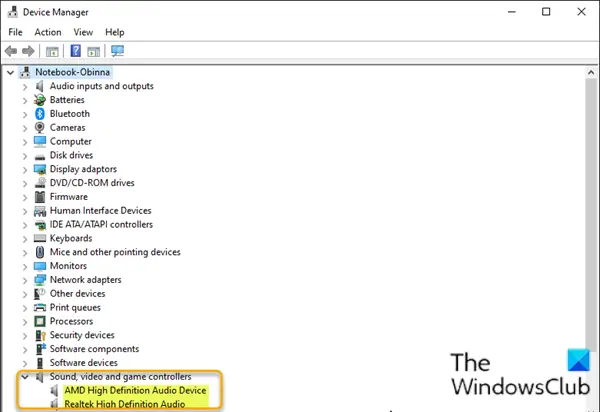Collapse Sound, video and game controllers
Image resolution: width=600 pixels, height=412 pixels.
pyautogui.click(x=25, y=377)
